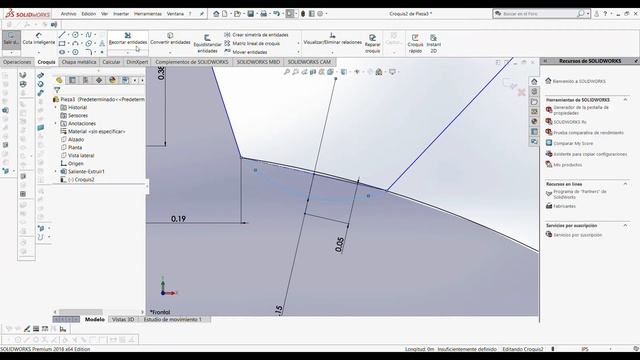Screen dimensions: 640x360
Task: Click Matriz lineal de croquis
Action: tap(252, 43)
